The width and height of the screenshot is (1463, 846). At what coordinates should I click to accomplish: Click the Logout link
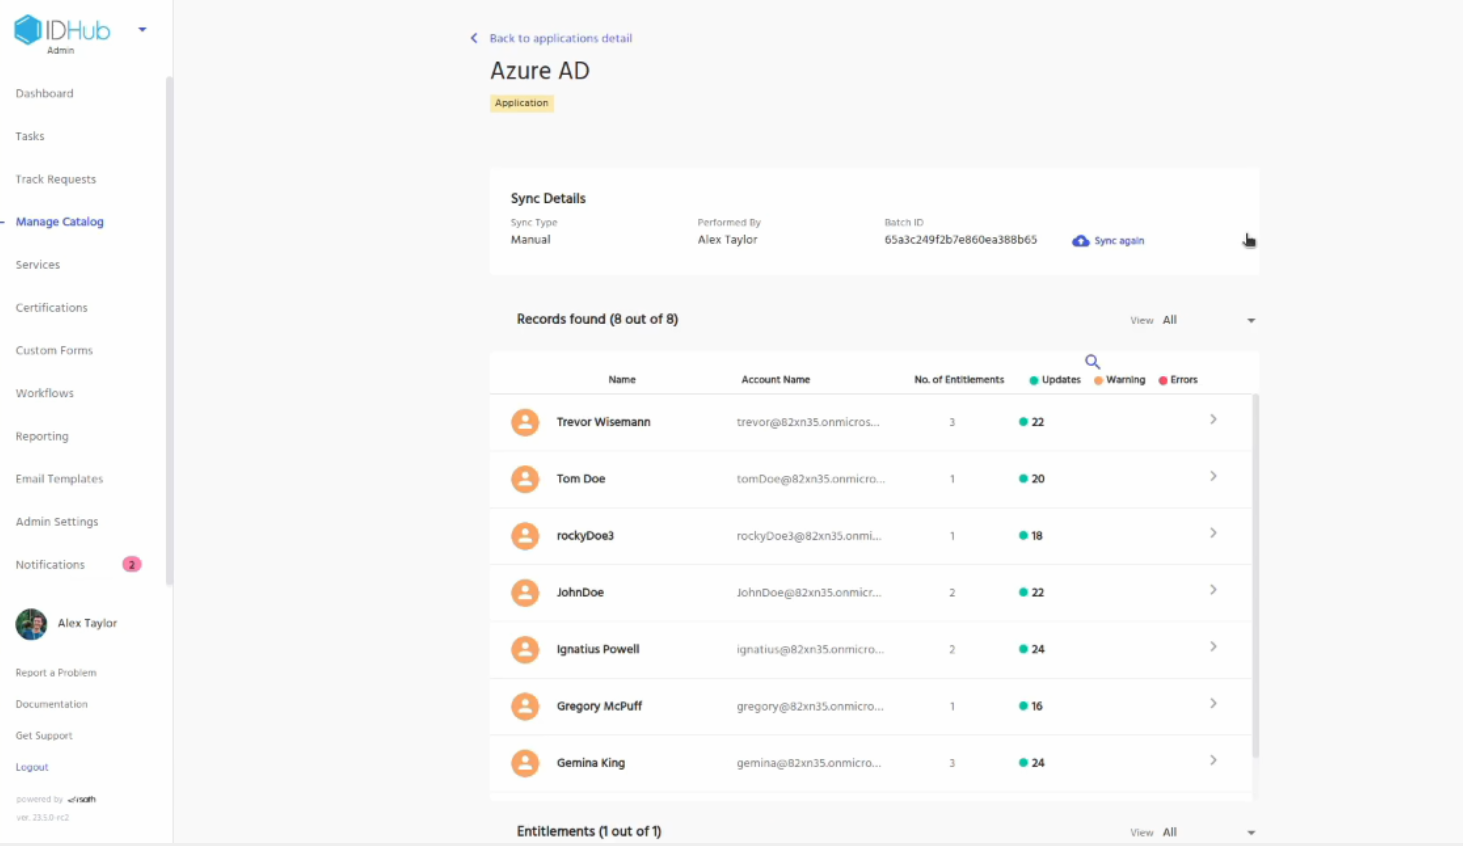pos(32,767)
